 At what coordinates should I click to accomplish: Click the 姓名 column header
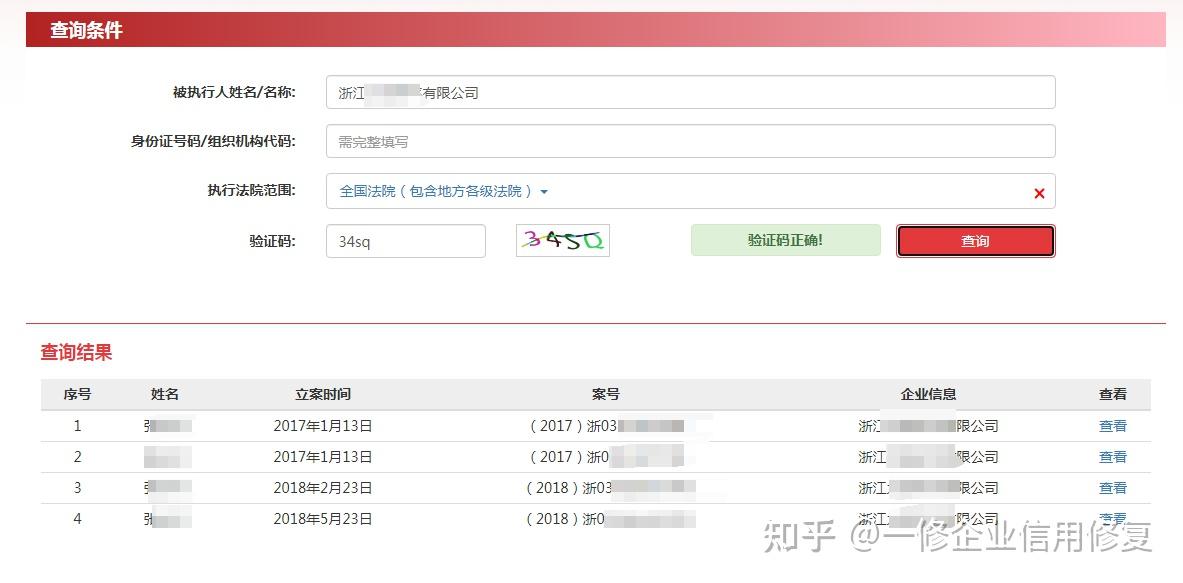(165, 394)
